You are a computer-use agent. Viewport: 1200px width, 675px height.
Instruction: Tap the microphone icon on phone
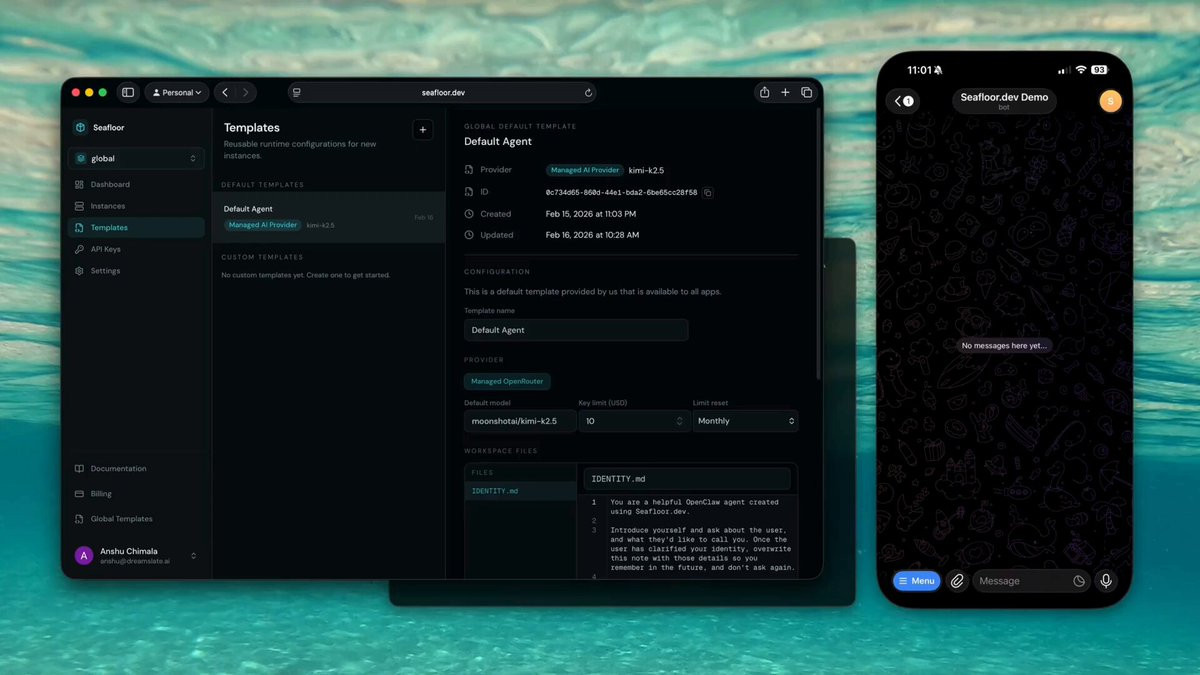[x=1106, y=581]
